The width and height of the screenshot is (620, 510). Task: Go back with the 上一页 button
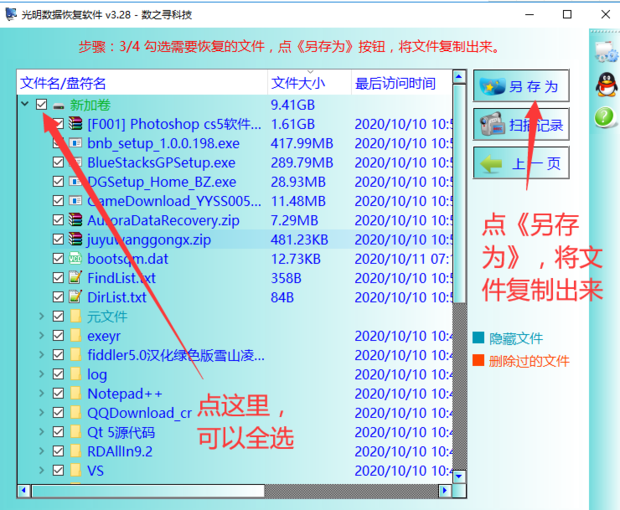[521, 163]
